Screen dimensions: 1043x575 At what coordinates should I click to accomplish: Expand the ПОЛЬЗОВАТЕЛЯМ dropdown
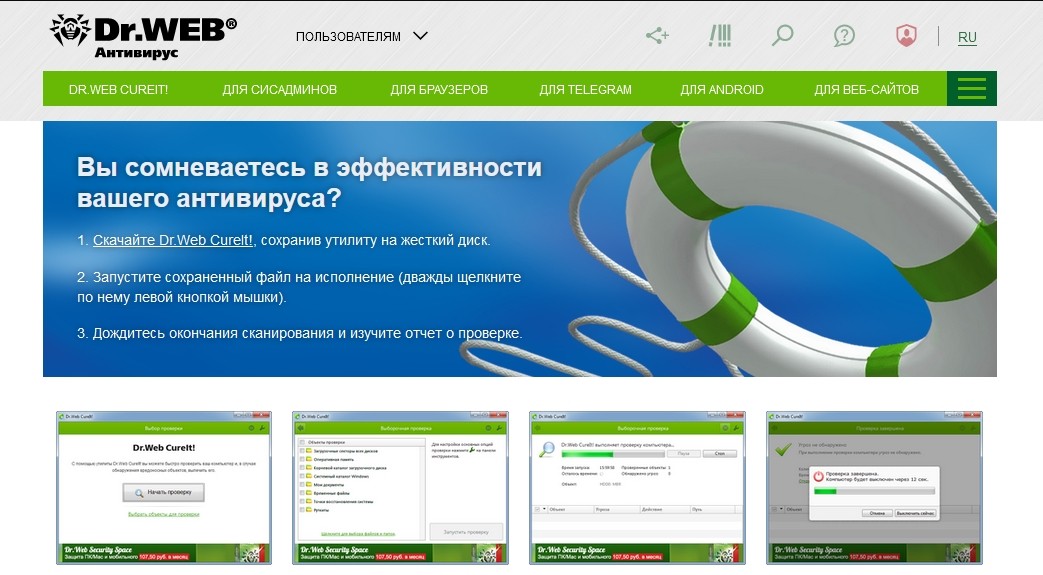click(361, 37)
